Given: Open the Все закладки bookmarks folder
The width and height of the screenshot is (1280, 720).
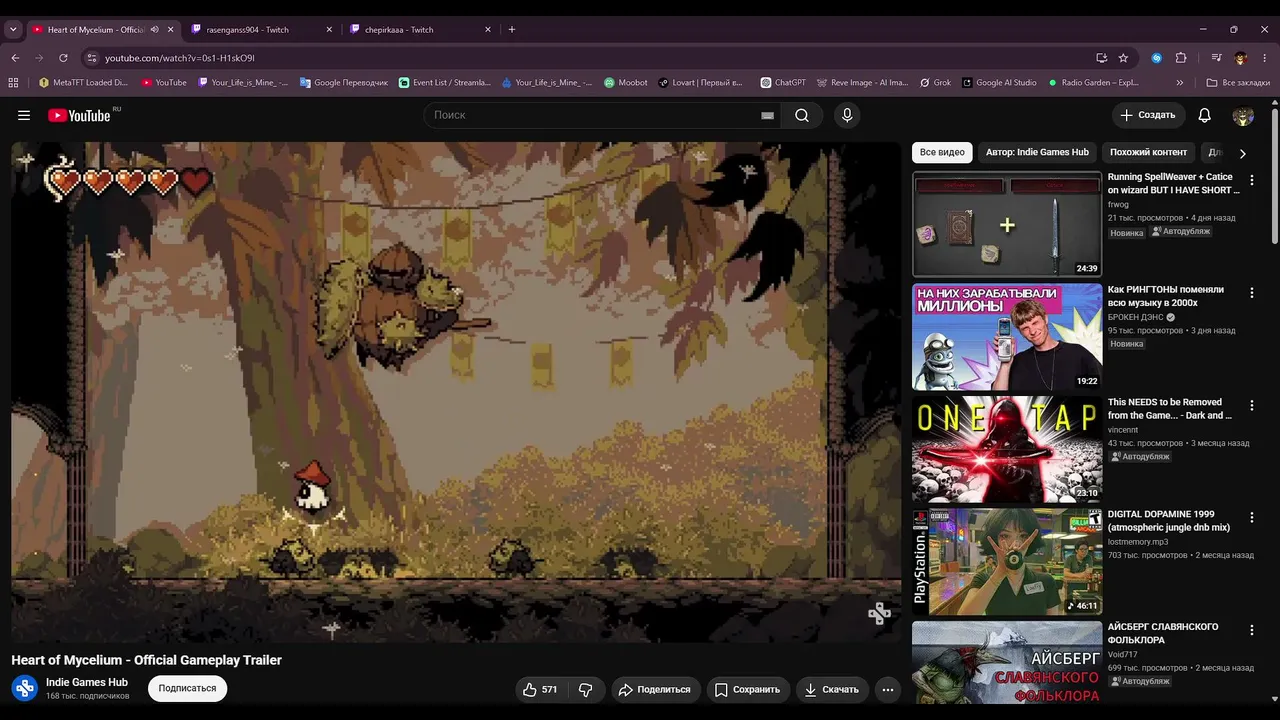Looking at the screenshot, I should pyautogui.click(x=1238, y=83).
